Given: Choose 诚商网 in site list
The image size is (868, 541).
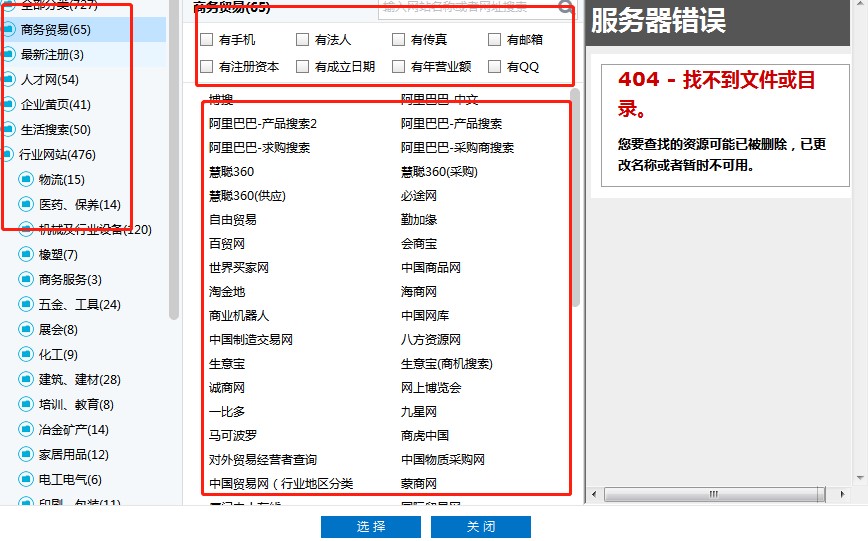Looking at the screenshot, I should pos(226,388).
